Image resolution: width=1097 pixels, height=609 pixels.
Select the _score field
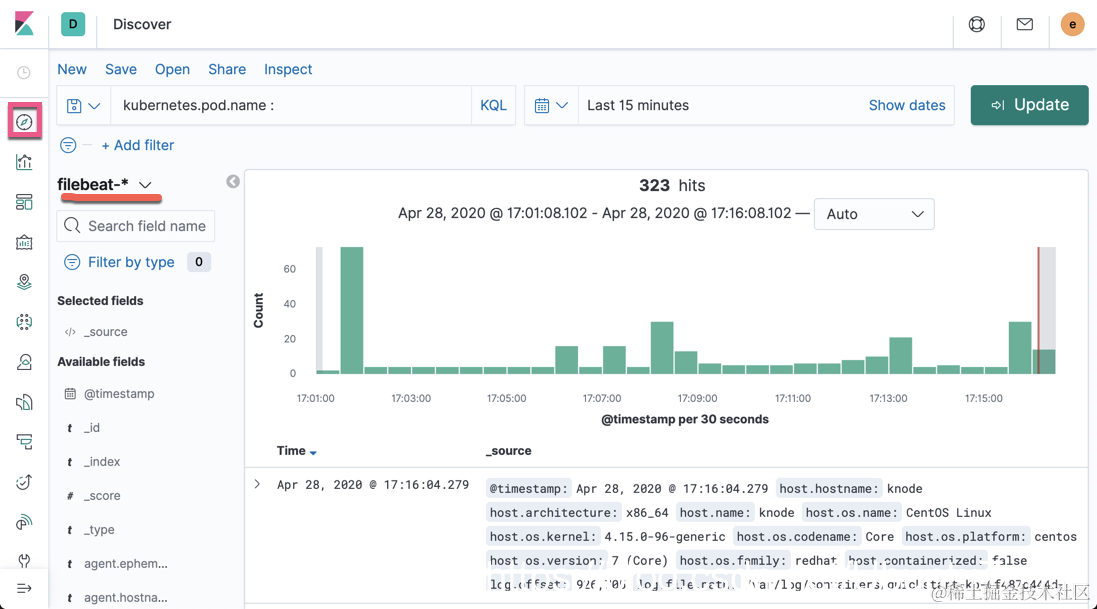click(x=102, y=496)
